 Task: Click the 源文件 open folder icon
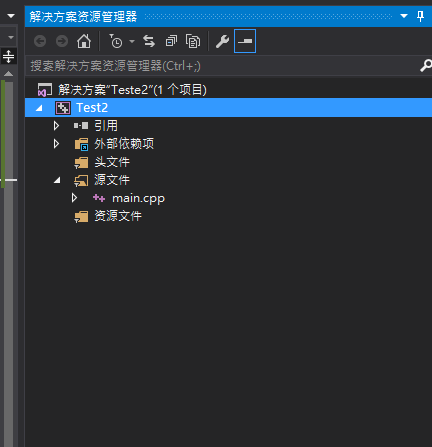click(81, 180)
